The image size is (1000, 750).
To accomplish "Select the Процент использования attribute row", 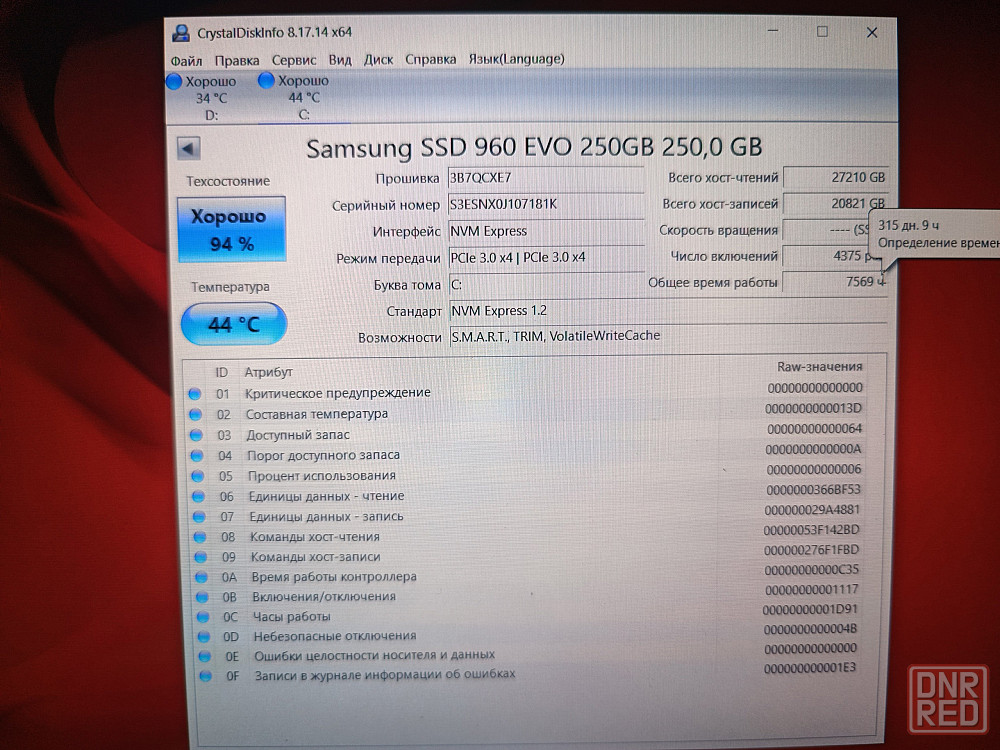I will pos(527,473).
